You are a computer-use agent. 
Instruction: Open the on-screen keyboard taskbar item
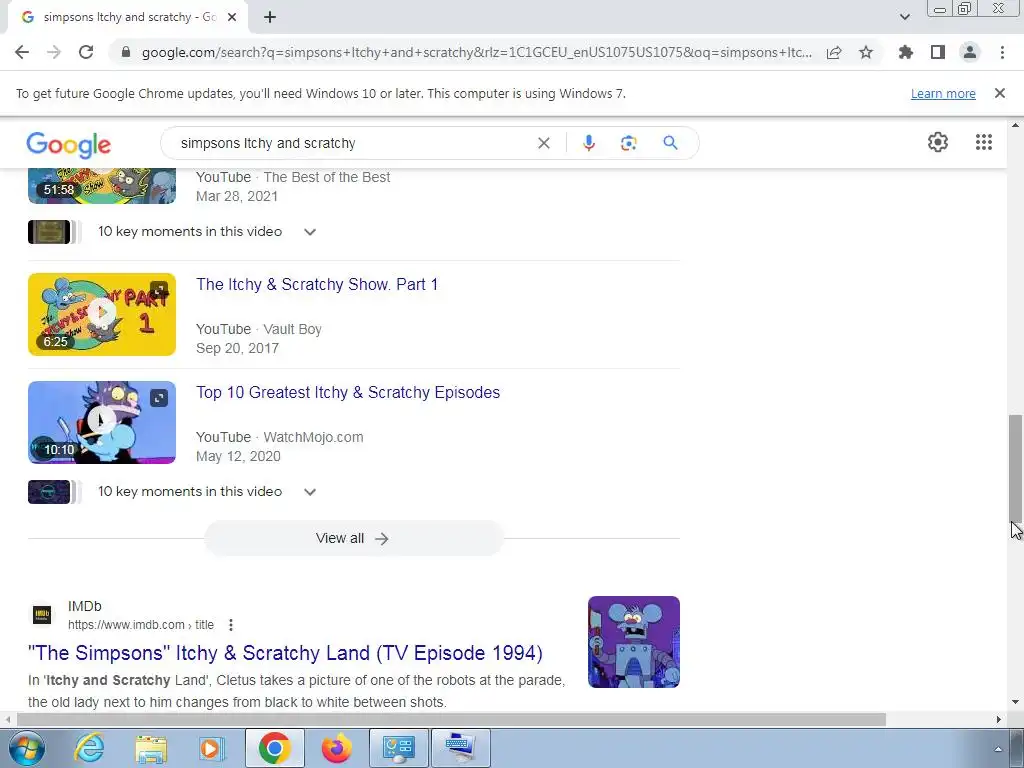tap(461, 748)
